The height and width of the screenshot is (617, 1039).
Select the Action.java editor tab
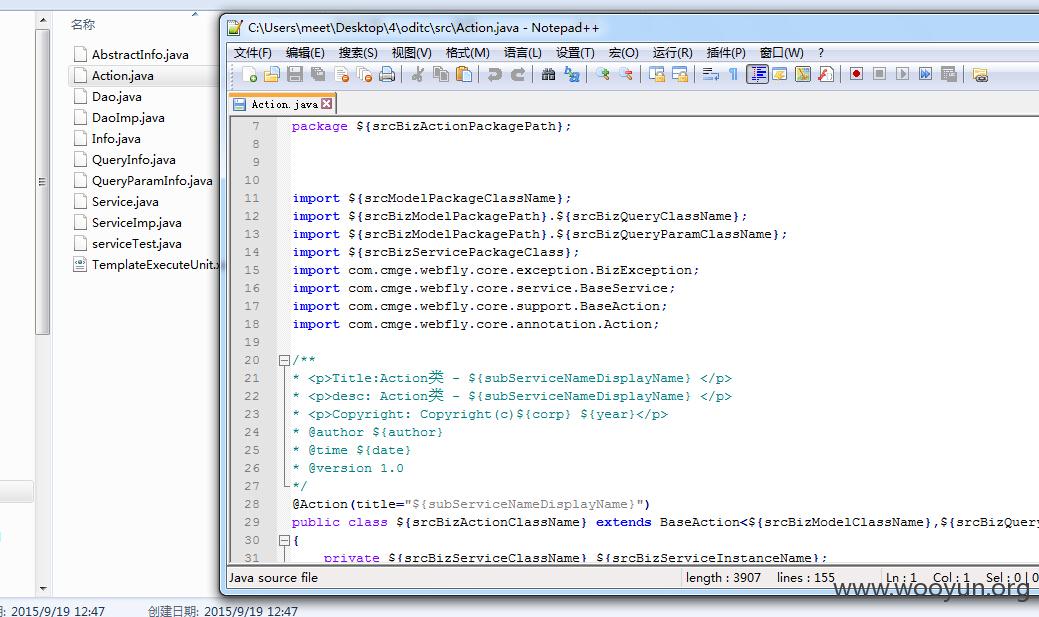pos(283,104)
